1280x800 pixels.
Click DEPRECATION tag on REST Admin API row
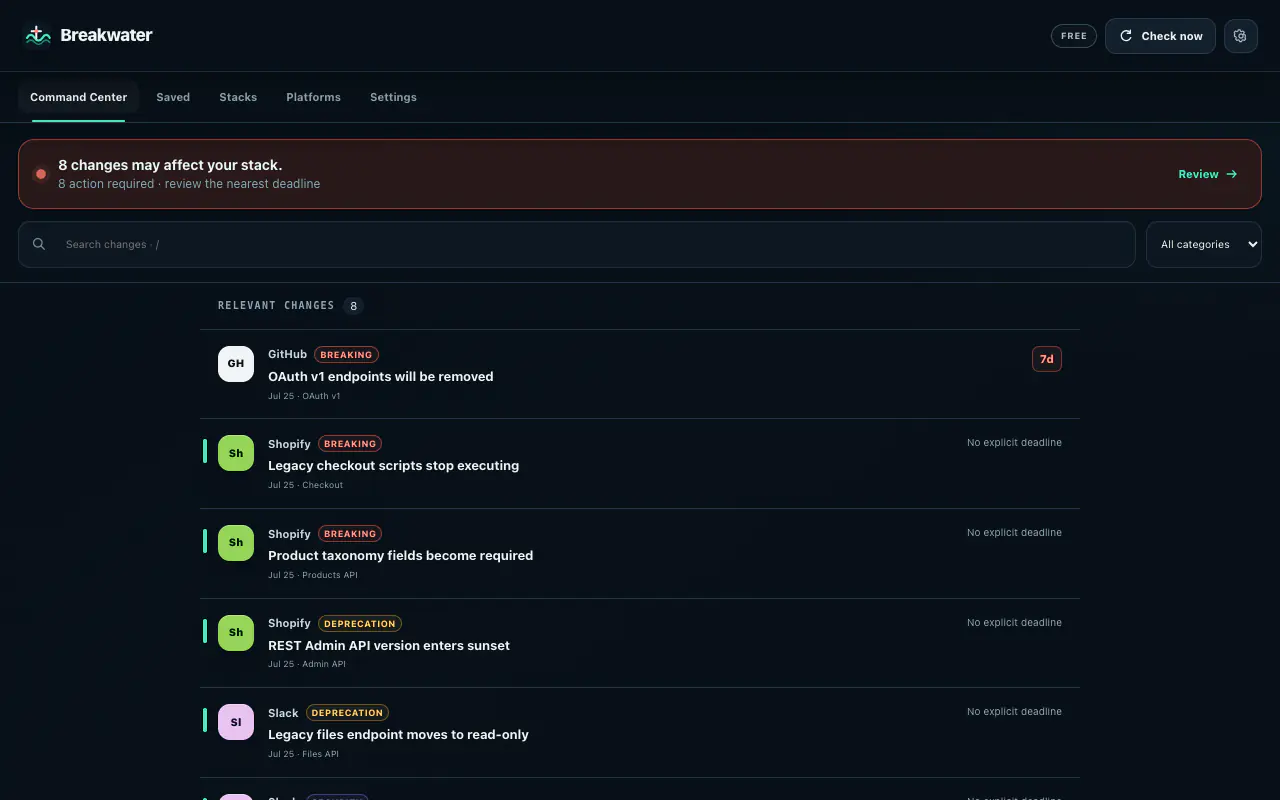pyautogui.click(x=360, y=624)
